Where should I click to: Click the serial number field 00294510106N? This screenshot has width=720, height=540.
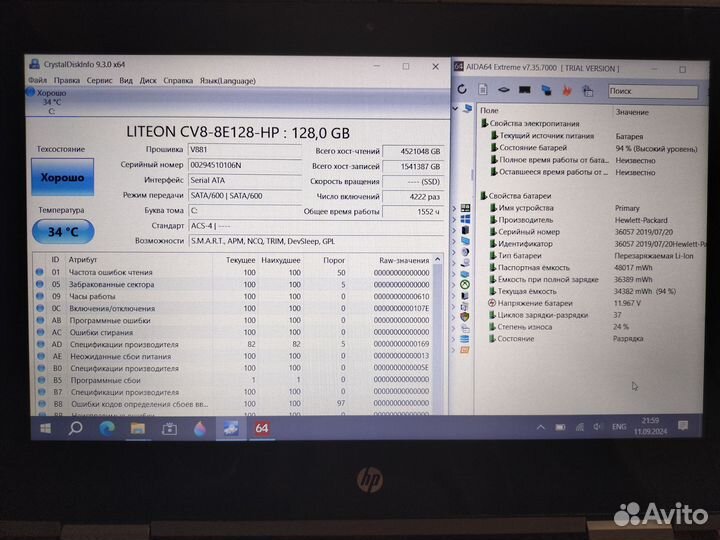(244, 165)
